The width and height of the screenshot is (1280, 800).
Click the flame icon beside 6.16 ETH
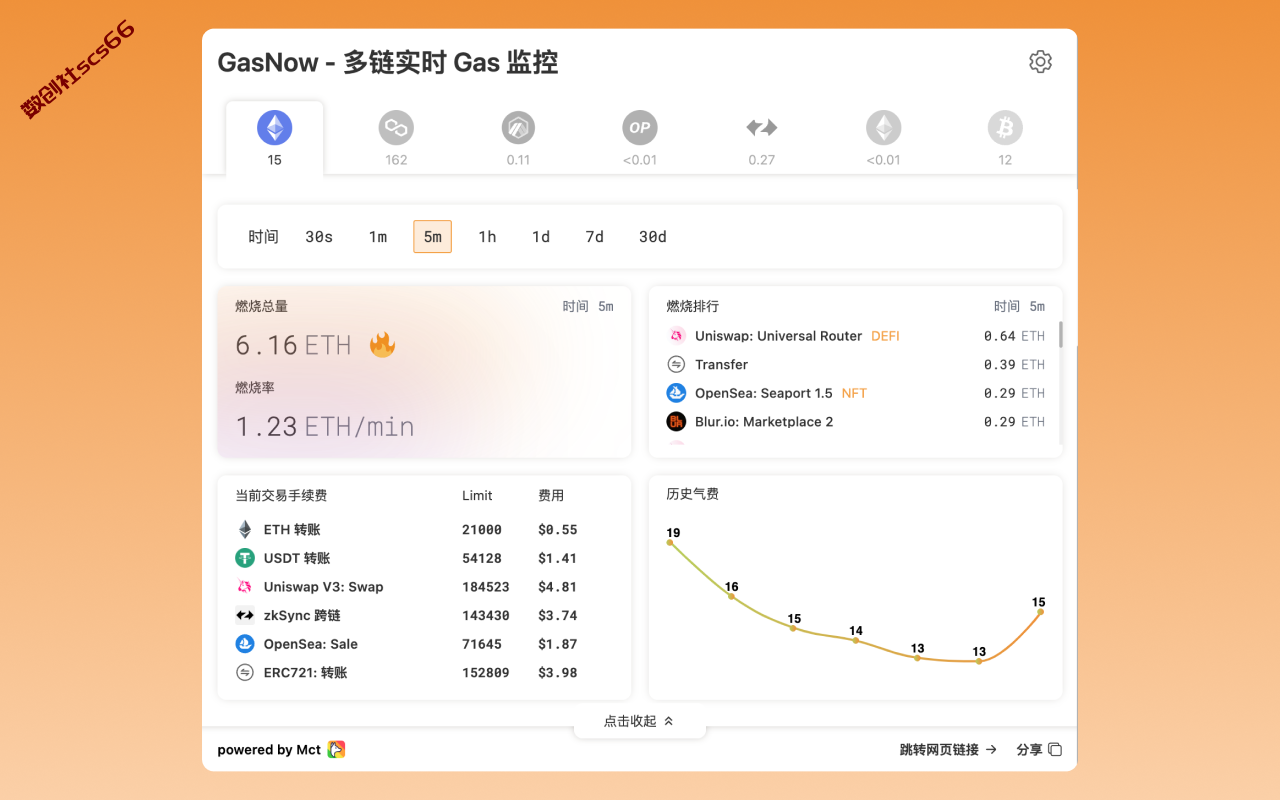click(382, 345)
